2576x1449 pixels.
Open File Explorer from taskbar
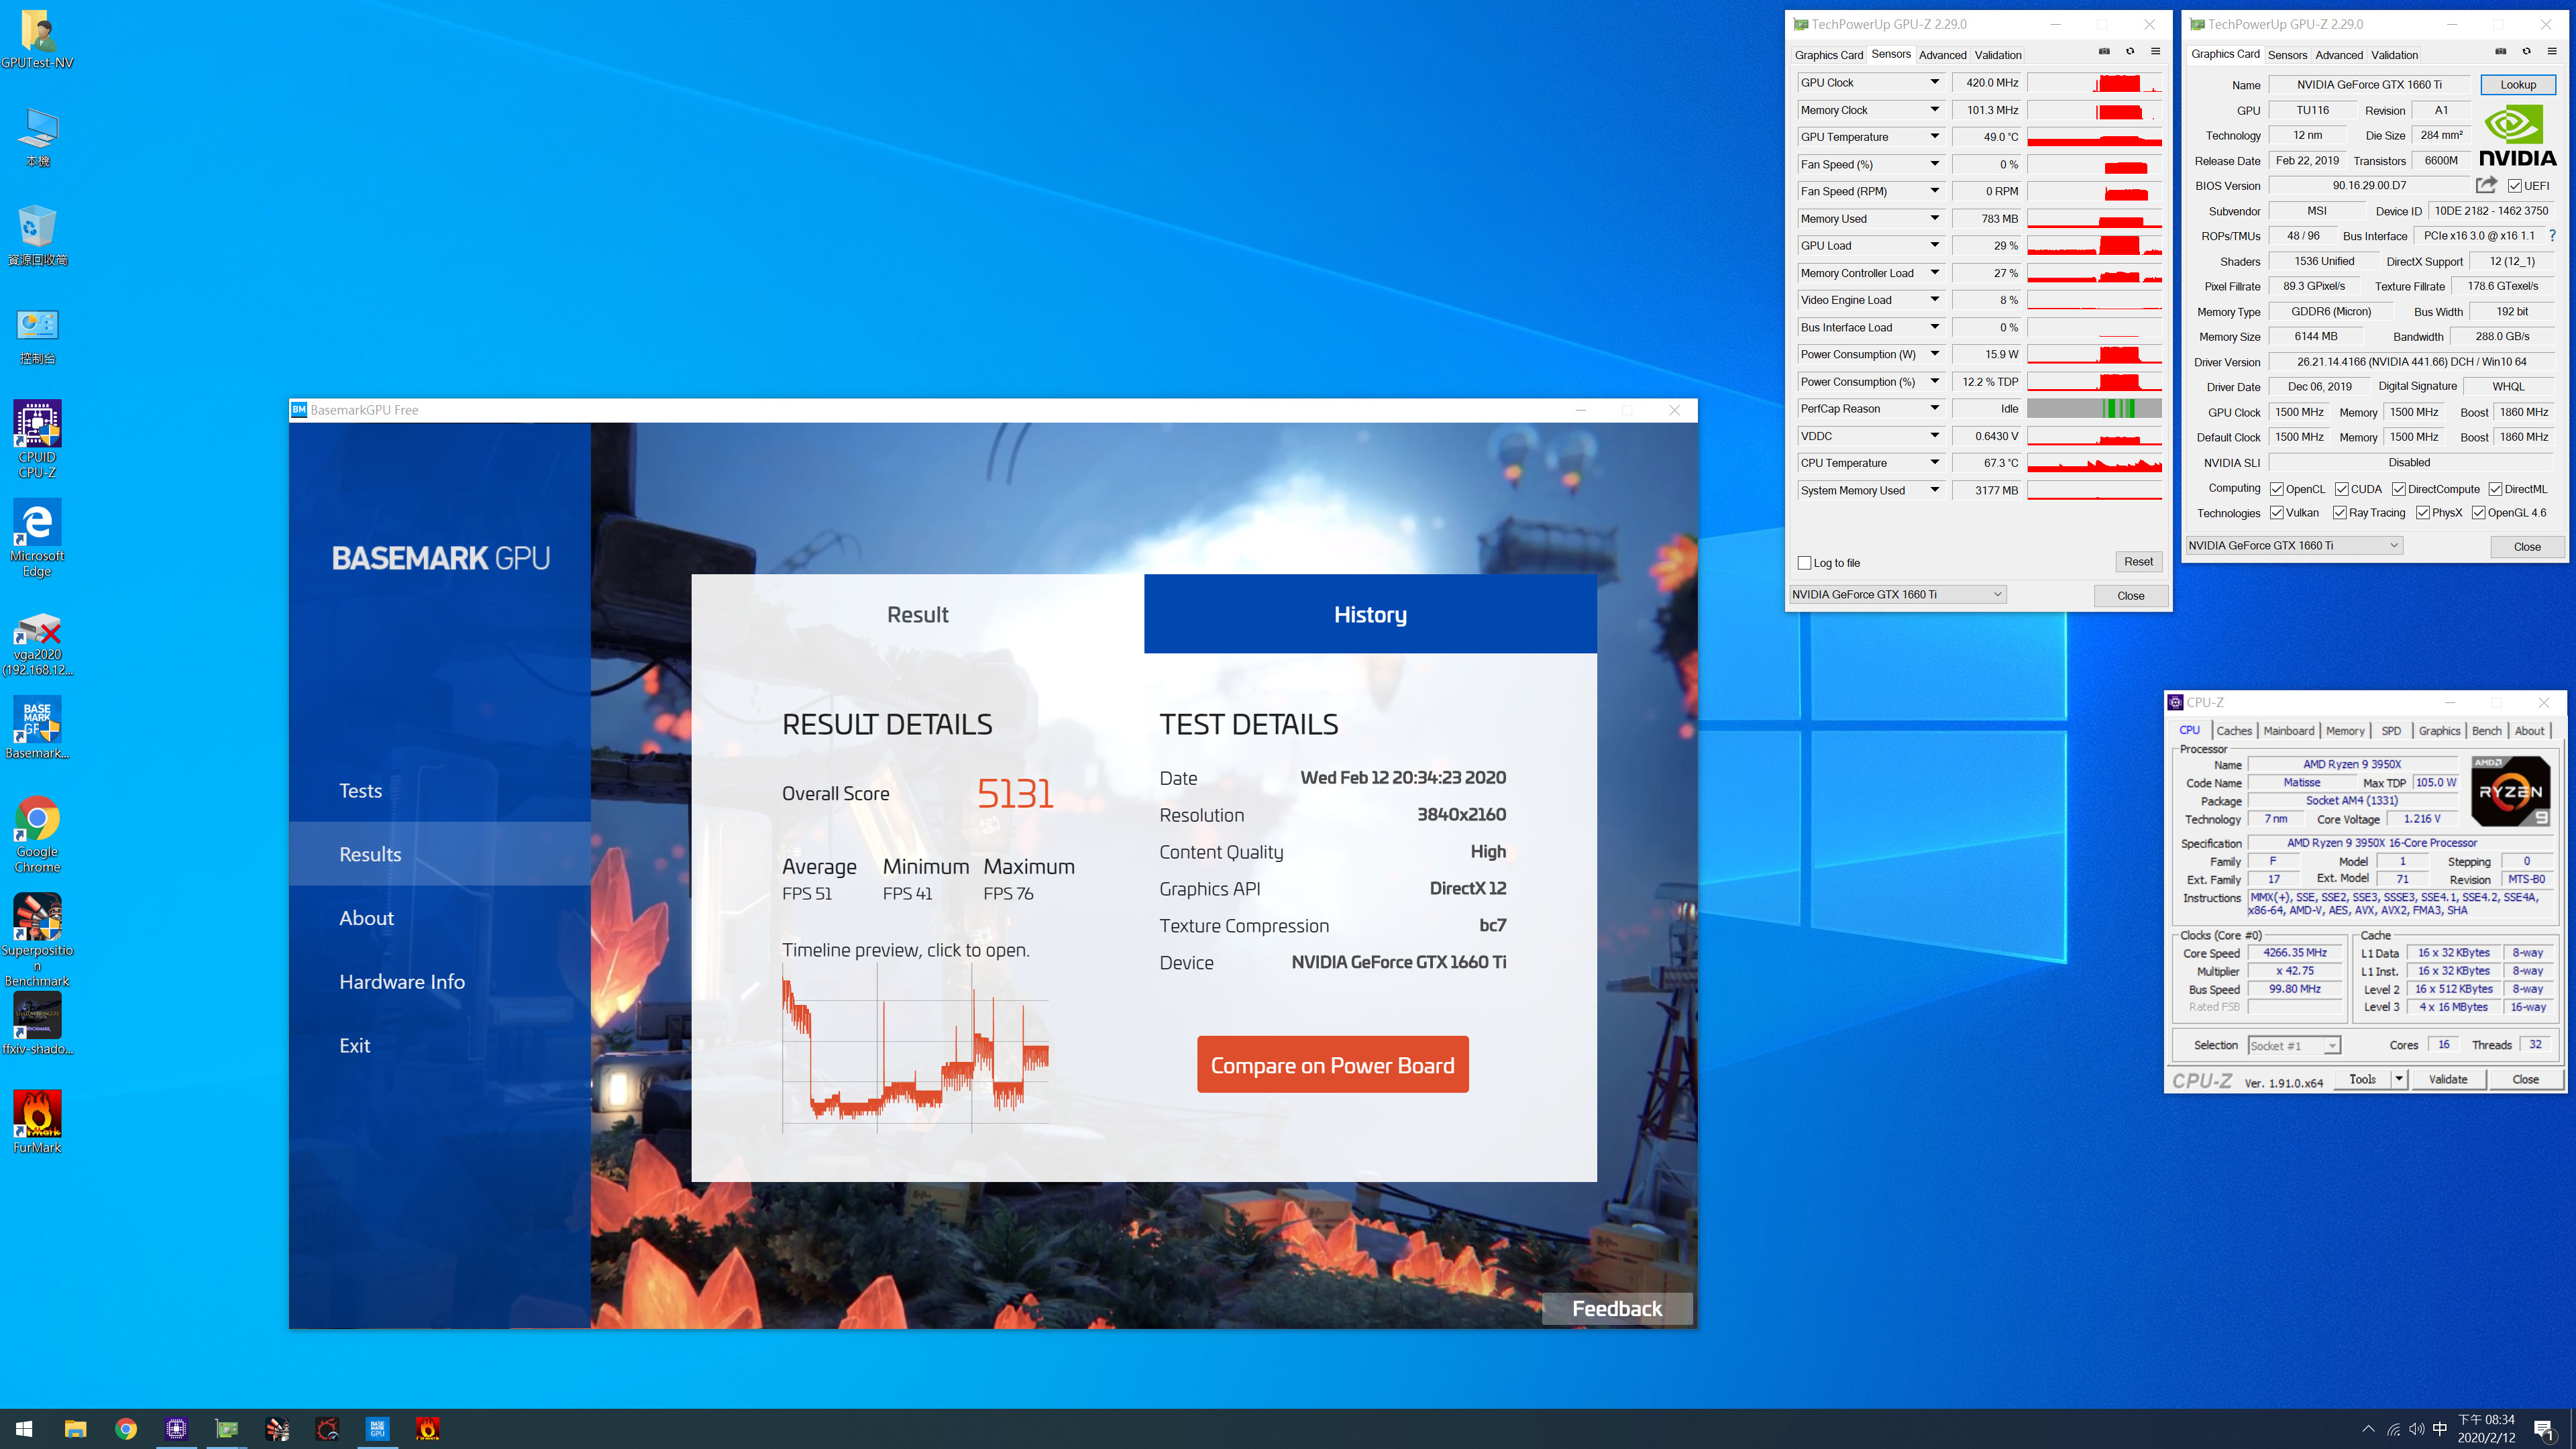click(75, 1429)
